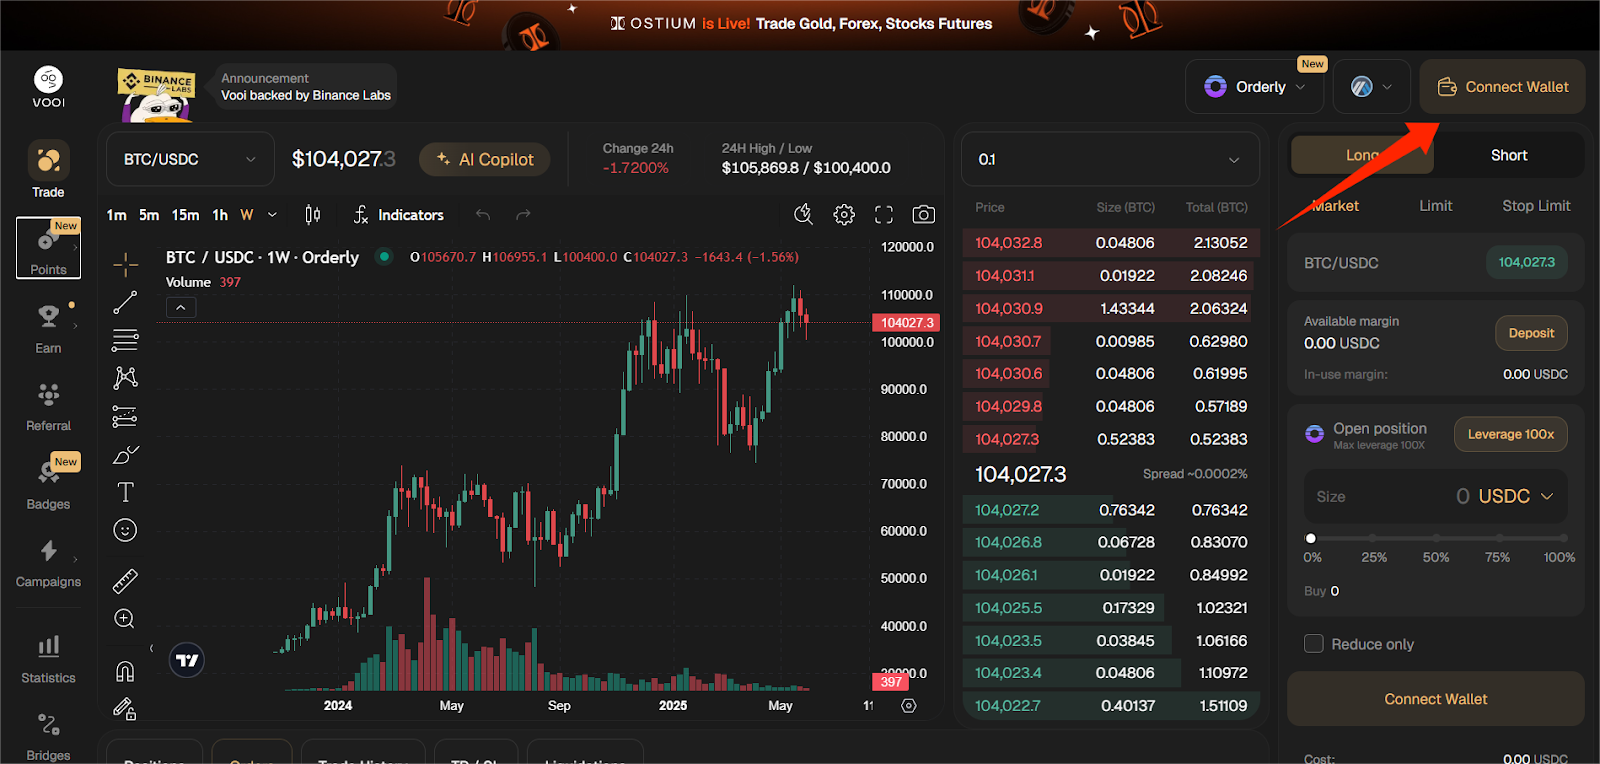Screen dimensions: 1600x764
Task: Collapse the drawing toolbar arrow
Action: pos(151,648)
